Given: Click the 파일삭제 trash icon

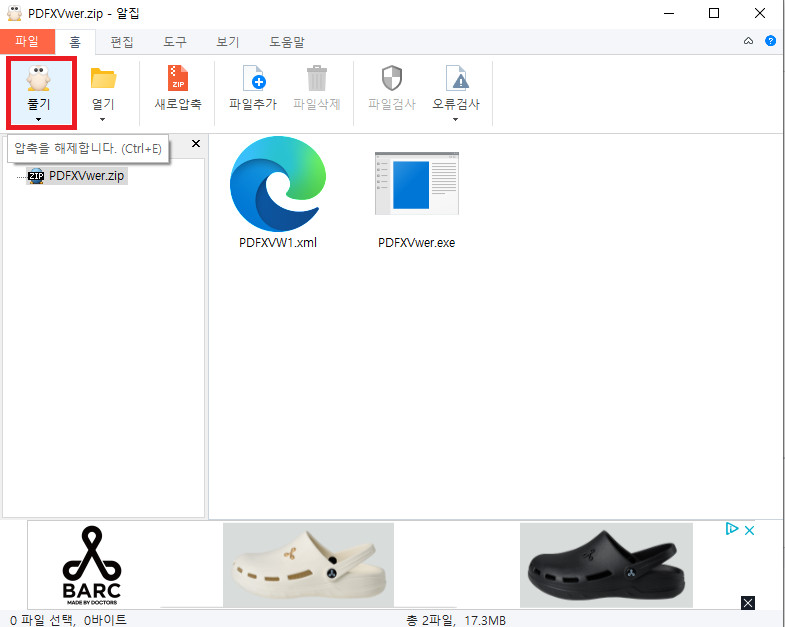Looking at the screenshot, I should (316, 78).
